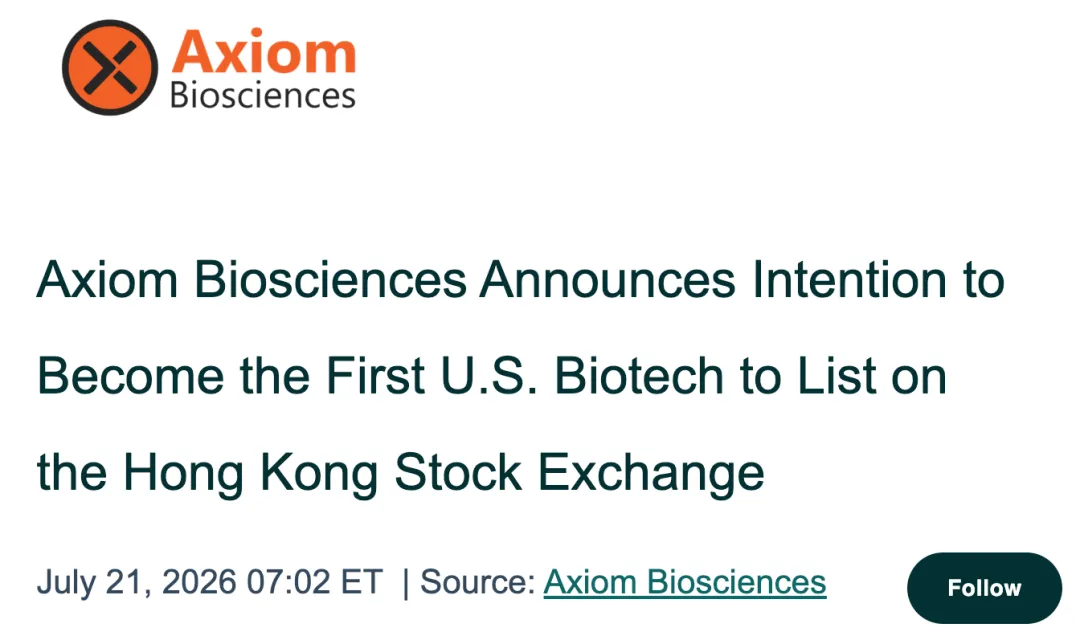Viewport: 1080px width, 644px height.
Task: Click the date "July 21"
Action: [89, 583]
